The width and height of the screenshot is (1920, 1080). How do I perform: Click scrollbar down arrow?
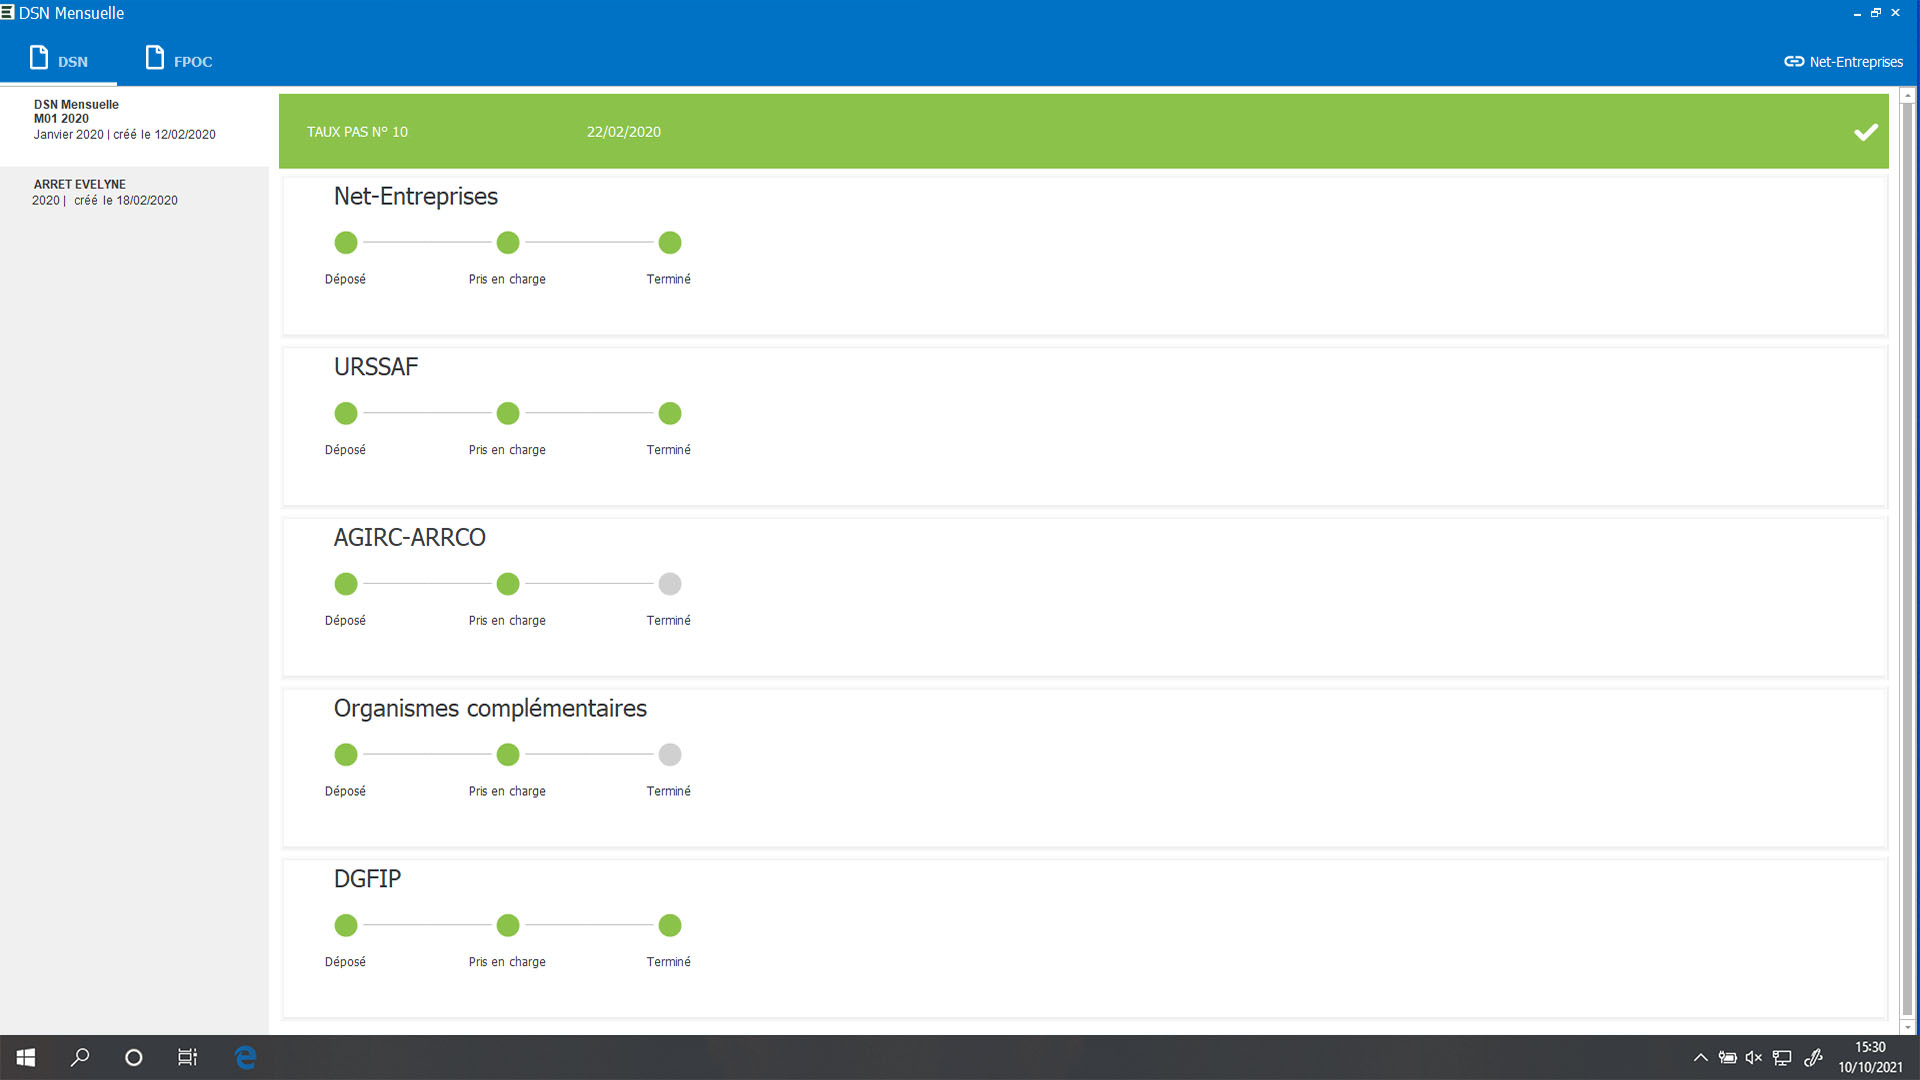pyautogui.click(x=1907, y=1027)
